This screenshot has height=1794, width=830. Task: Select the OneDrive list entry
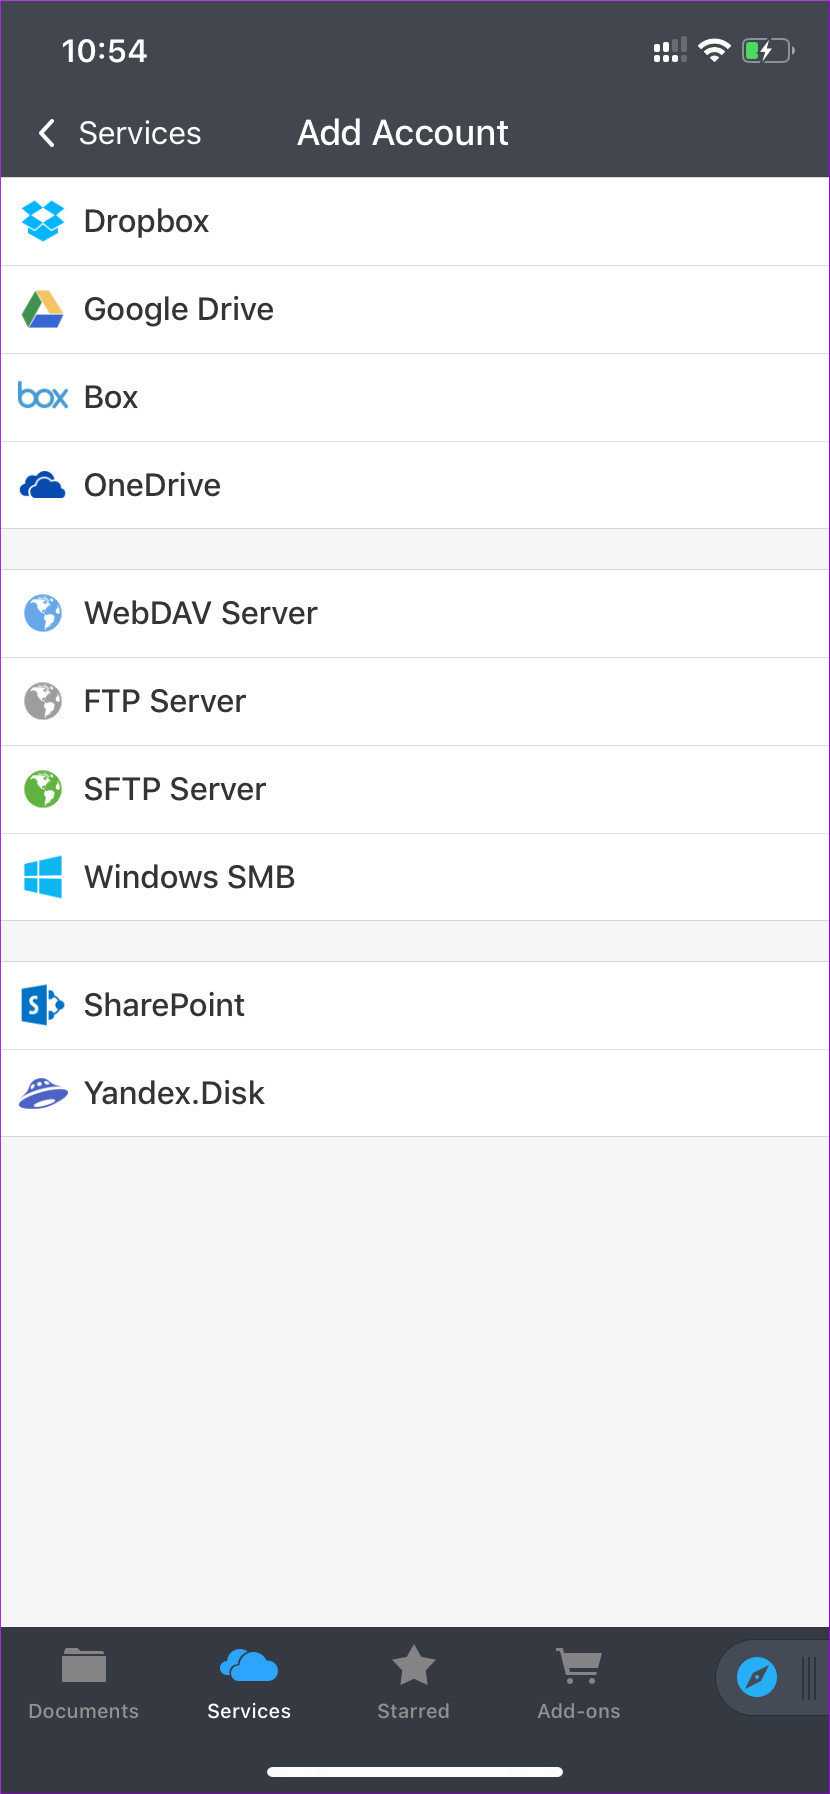click(x=152, y=485)
